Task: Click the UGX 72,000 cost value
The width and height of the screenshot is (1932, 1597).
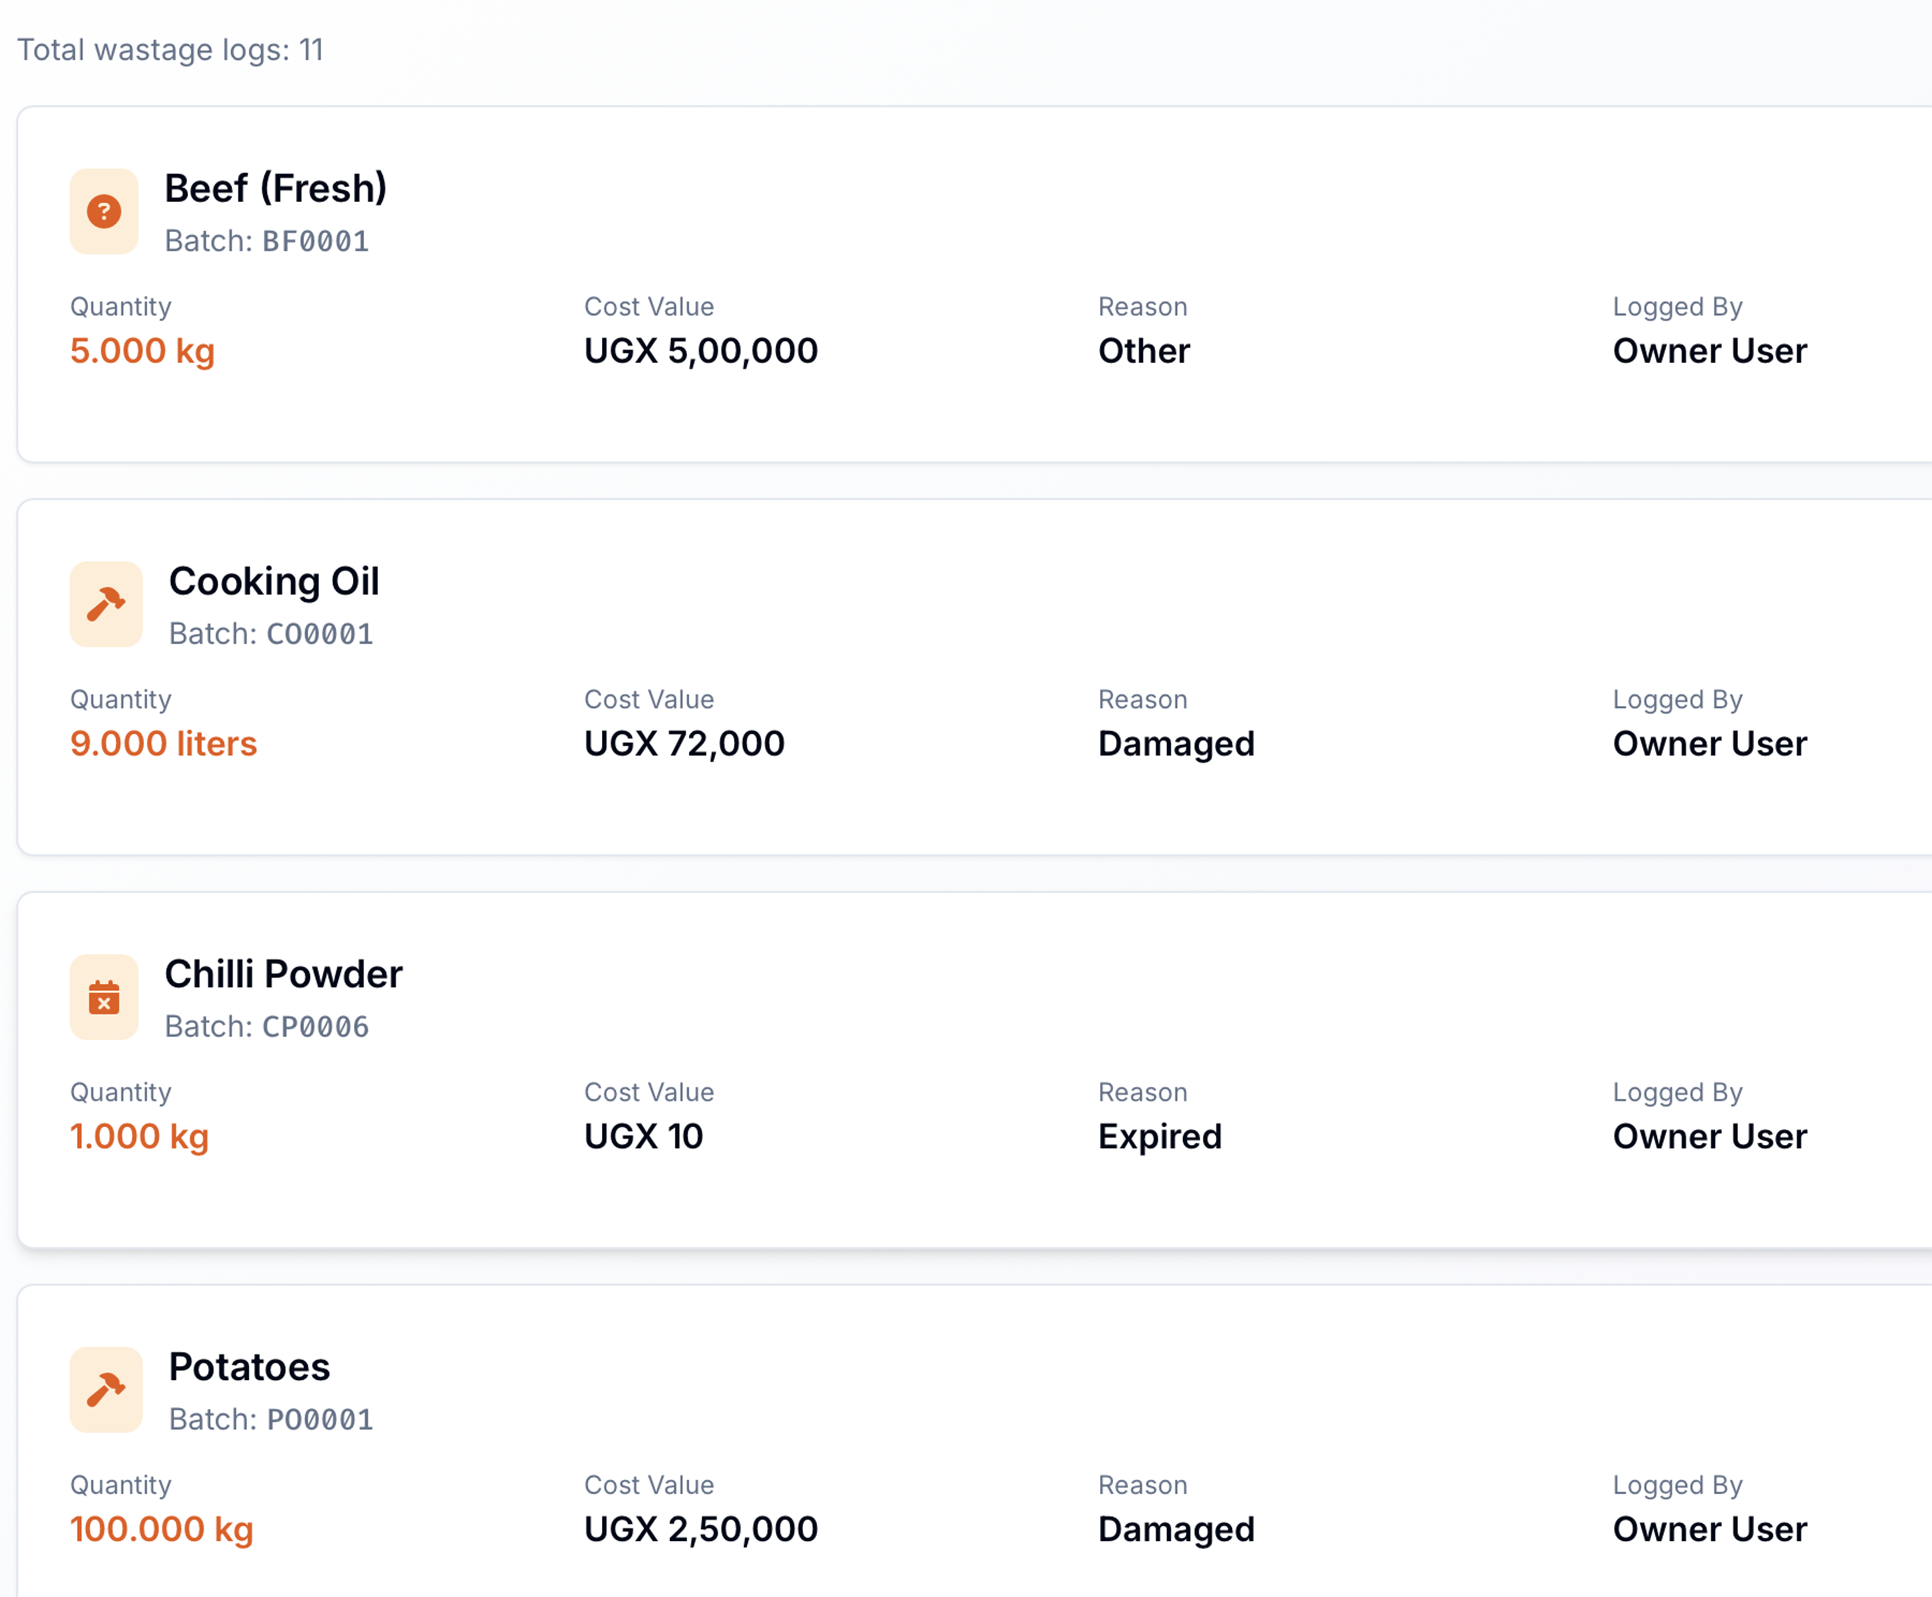Action: (x=684, y=744)
